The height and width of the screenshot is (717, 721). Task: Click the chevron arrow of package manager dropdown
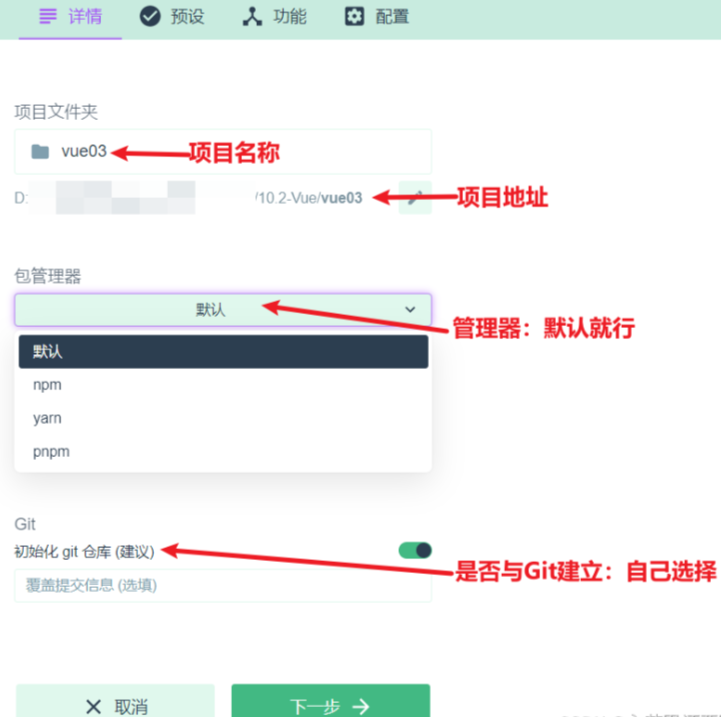410,310
